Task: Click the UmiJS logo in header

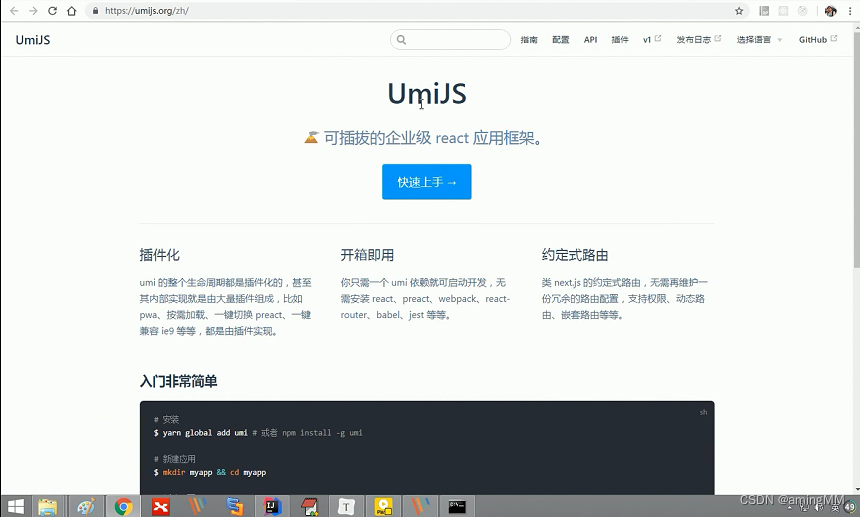Action: pos(33,39)
